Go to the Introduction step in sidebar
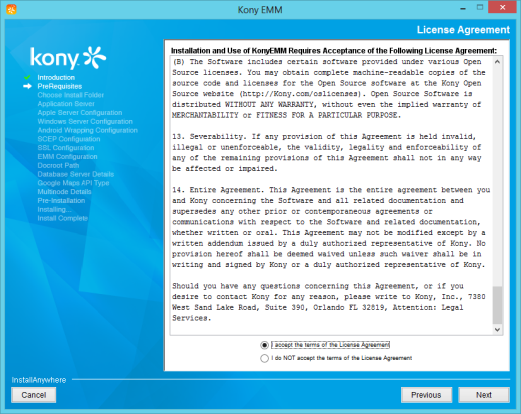The image size is (521, 414). click(x=56, y=77)
